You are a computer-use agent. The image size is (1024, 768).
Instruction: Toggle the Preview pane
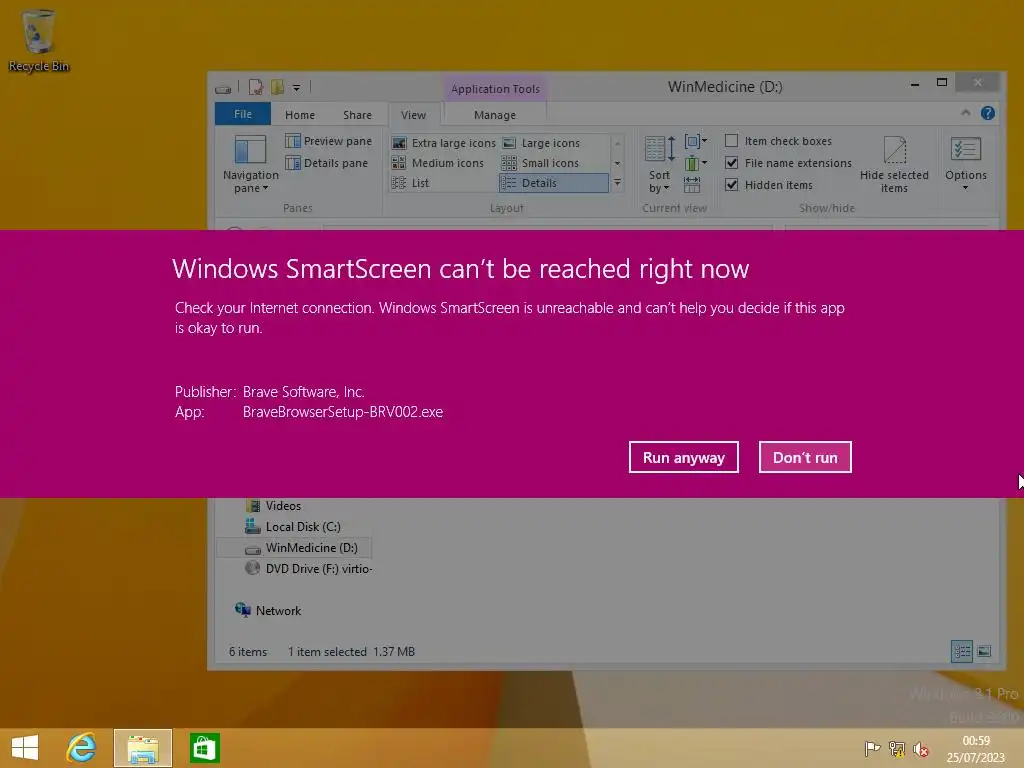click(x=328, y=141)
